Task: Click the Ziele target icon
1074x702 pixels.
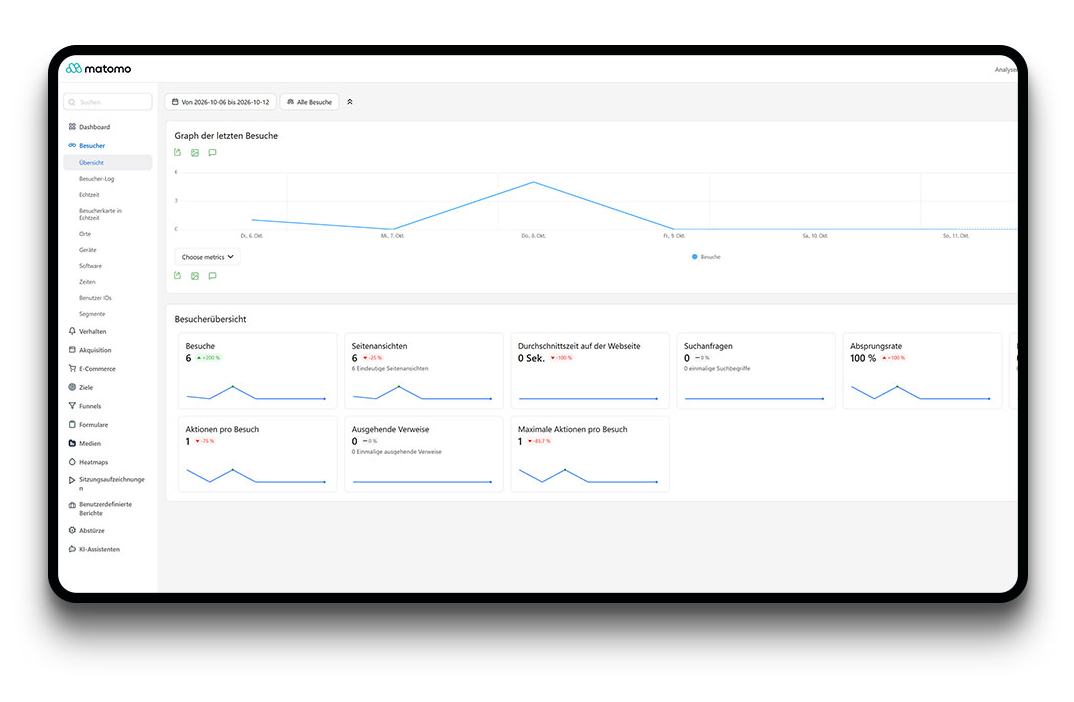Action: tap(72, 387)
